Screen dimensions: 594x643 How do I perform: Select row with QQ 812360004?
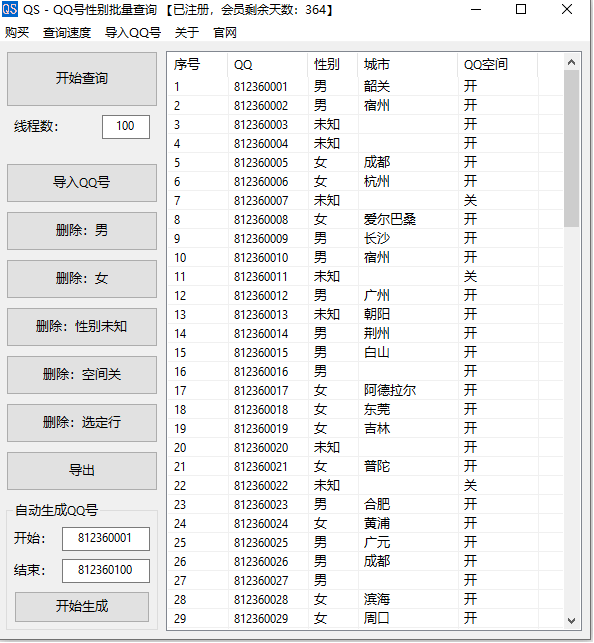[365, 144]
